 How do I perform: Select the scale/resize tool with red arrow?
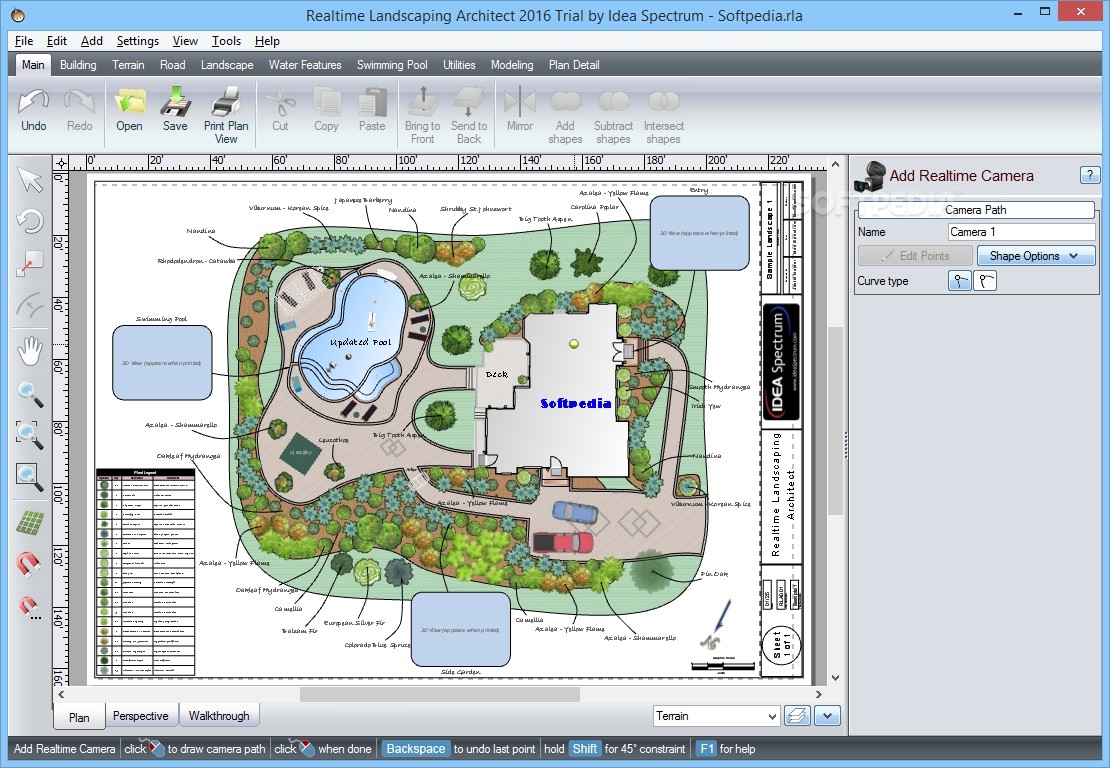coord(30,263)
